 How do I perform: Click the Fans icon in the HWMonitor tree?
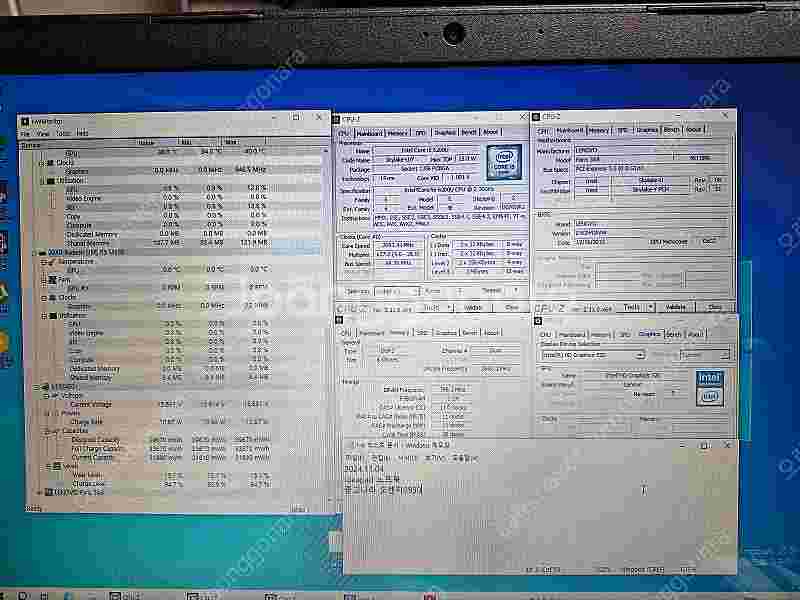click(52, 280)
